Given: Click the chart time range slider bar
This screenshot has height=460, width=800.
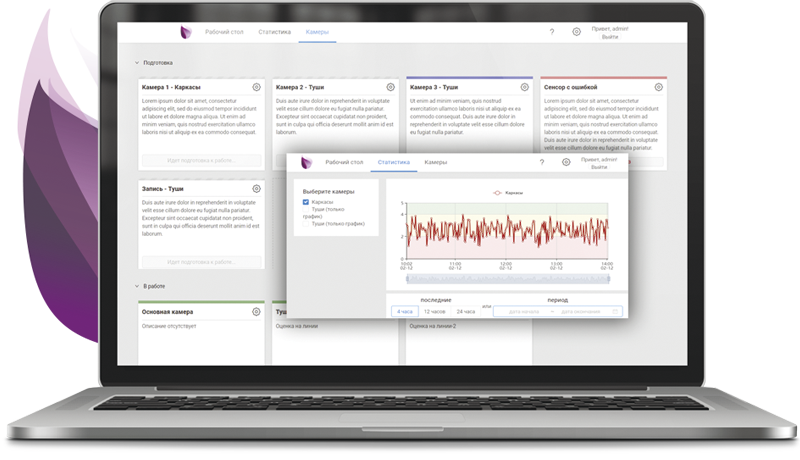Looking at the screenshot, I should [x=505, y=278].
